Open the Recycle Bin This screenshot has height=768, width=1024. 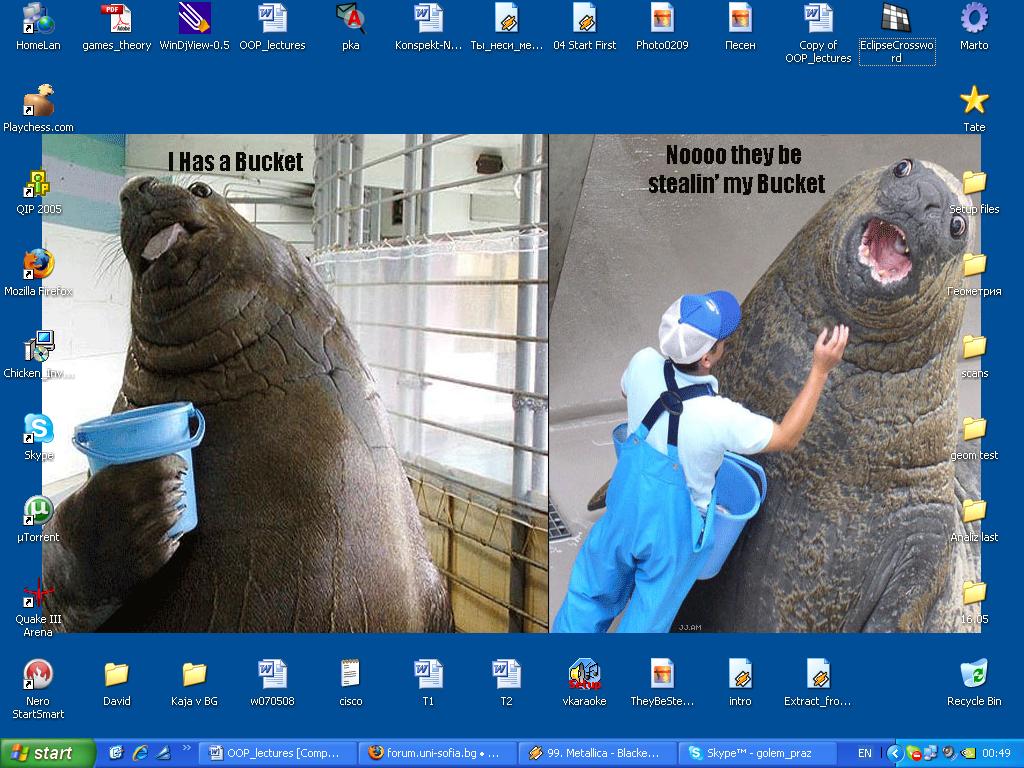click(973, 675)
